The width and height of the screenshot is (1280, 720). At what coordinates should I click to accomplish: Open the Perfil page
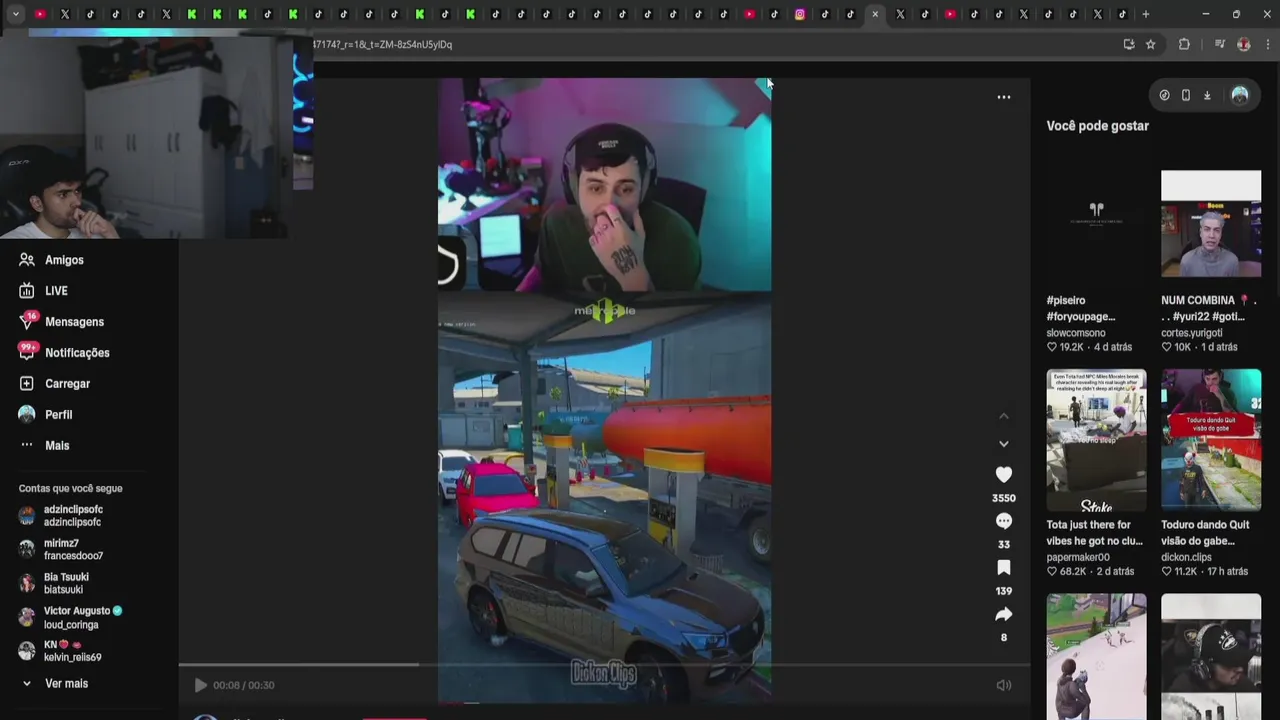(x=46, y=415)
